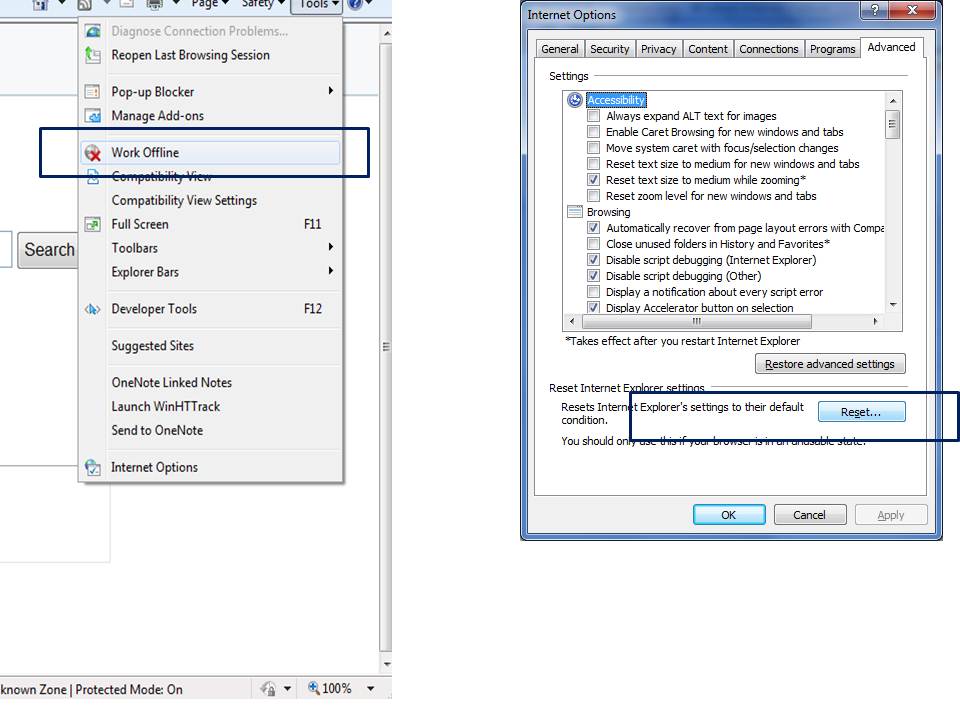
Task: Click the Internet Options help question-mark button
Action: (x=874, y=10)
